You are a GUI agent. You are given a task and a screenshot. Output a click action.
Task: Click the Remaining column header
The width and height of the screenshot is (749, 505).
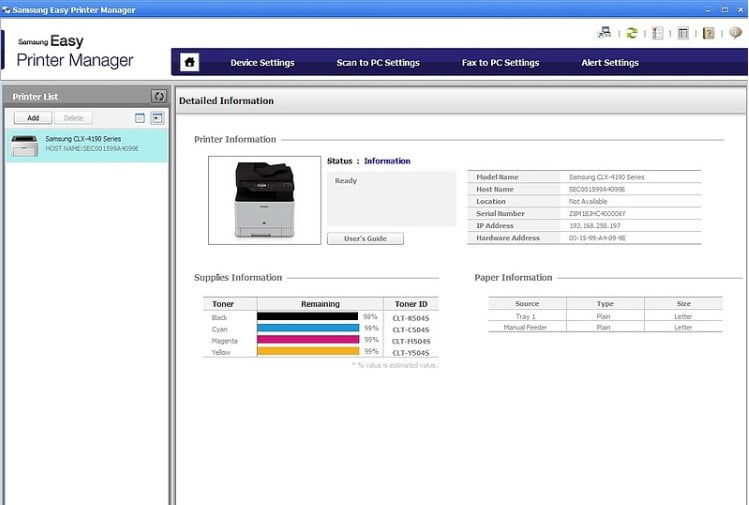320,304
